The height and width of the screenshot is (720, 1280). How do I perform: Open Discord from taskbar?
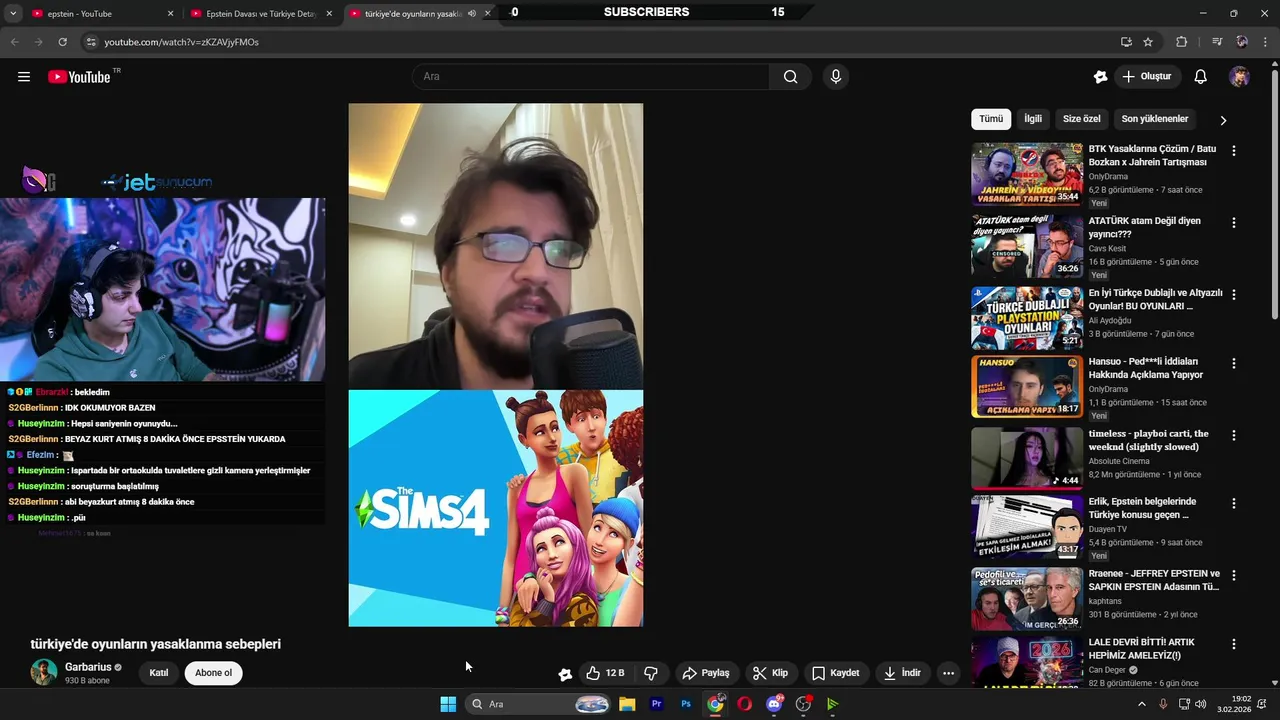point(774,704)
